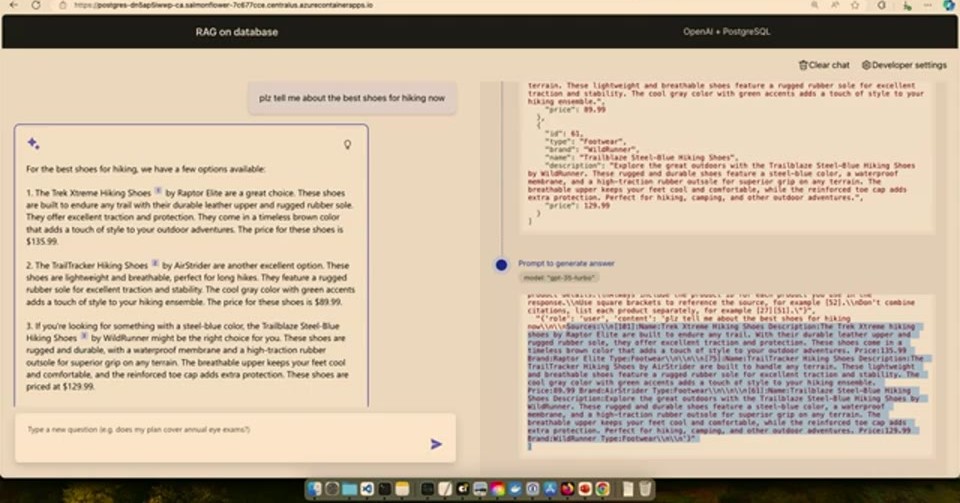Viewport: 960px width, 503px height.
Task: Click citation marker before 'by WildRunner'
Action: (84, 336)
